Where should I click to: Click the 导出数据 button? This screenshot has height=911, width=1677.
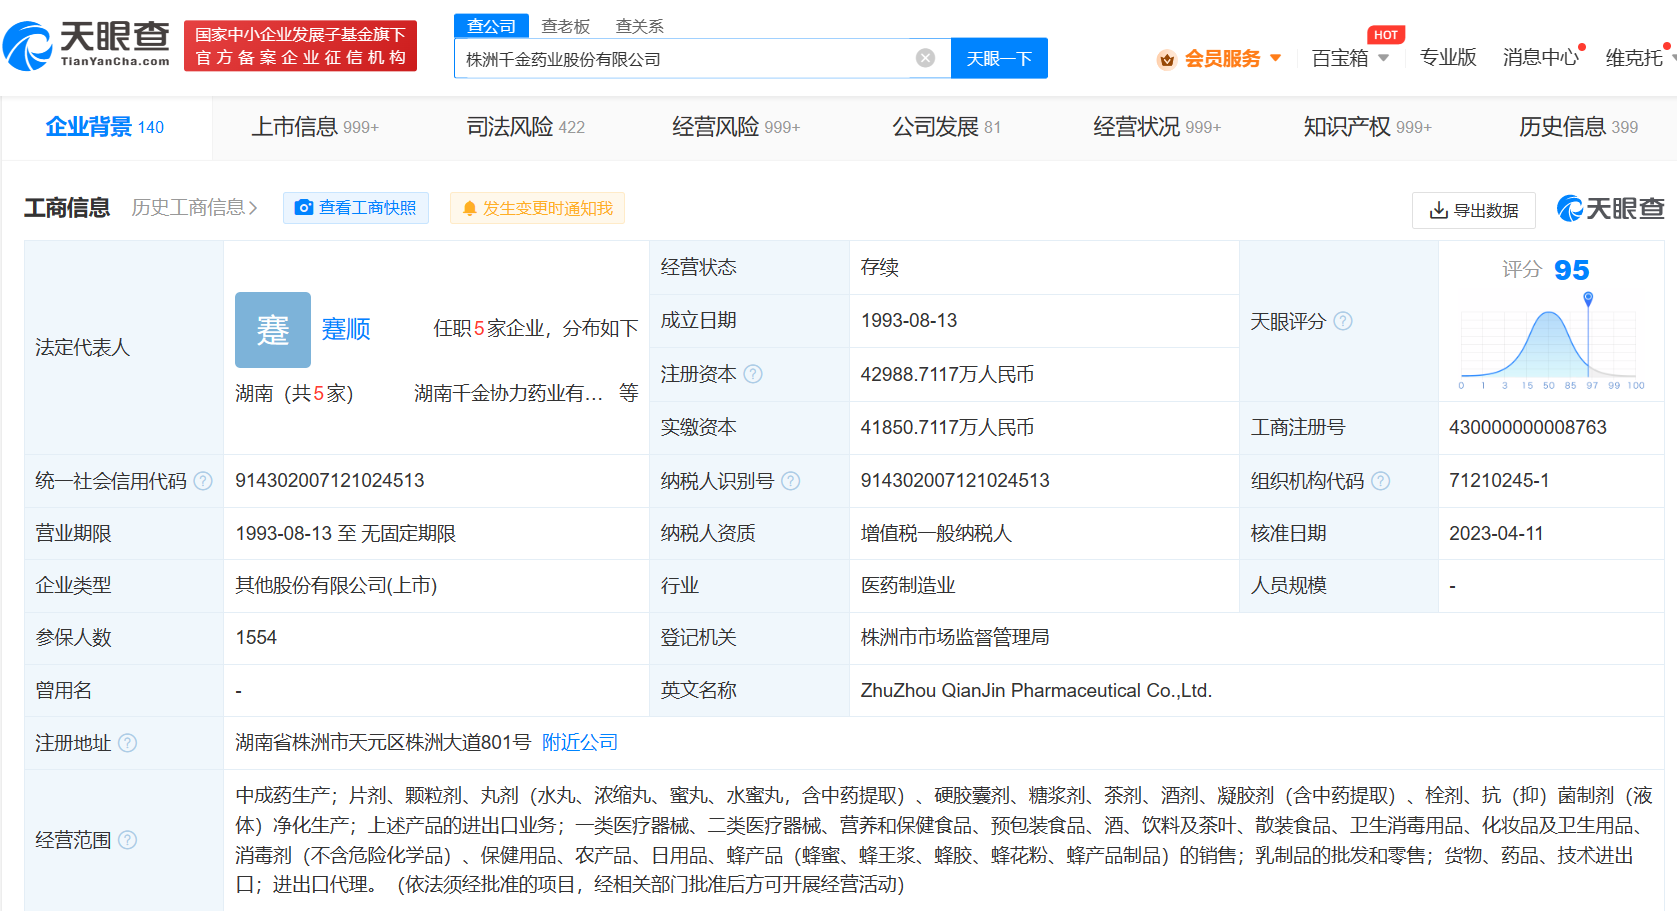point(1474,210)
